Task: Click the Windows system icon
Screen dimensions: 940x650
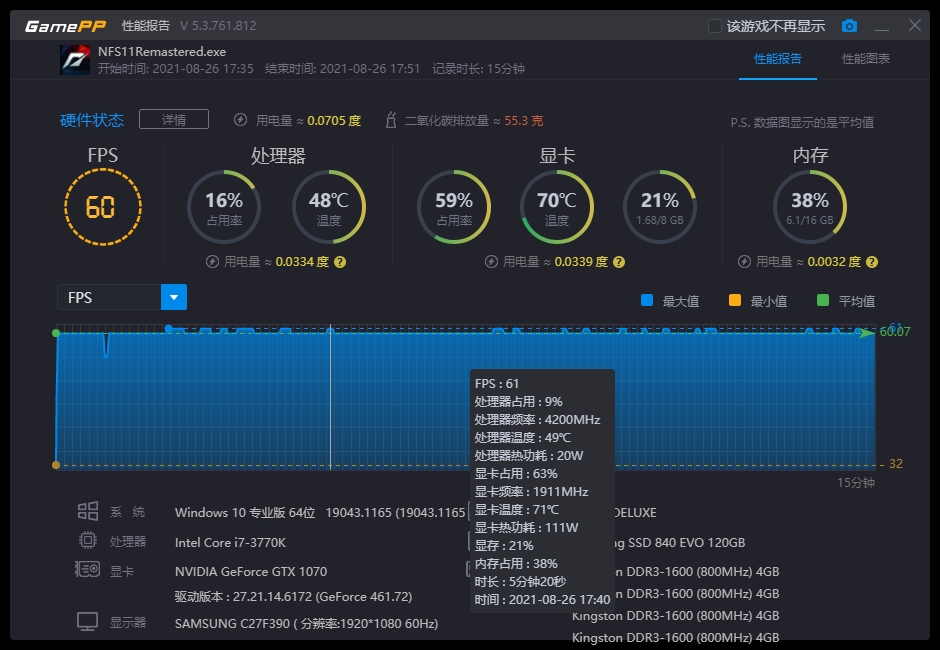Action: coord(88,511)
